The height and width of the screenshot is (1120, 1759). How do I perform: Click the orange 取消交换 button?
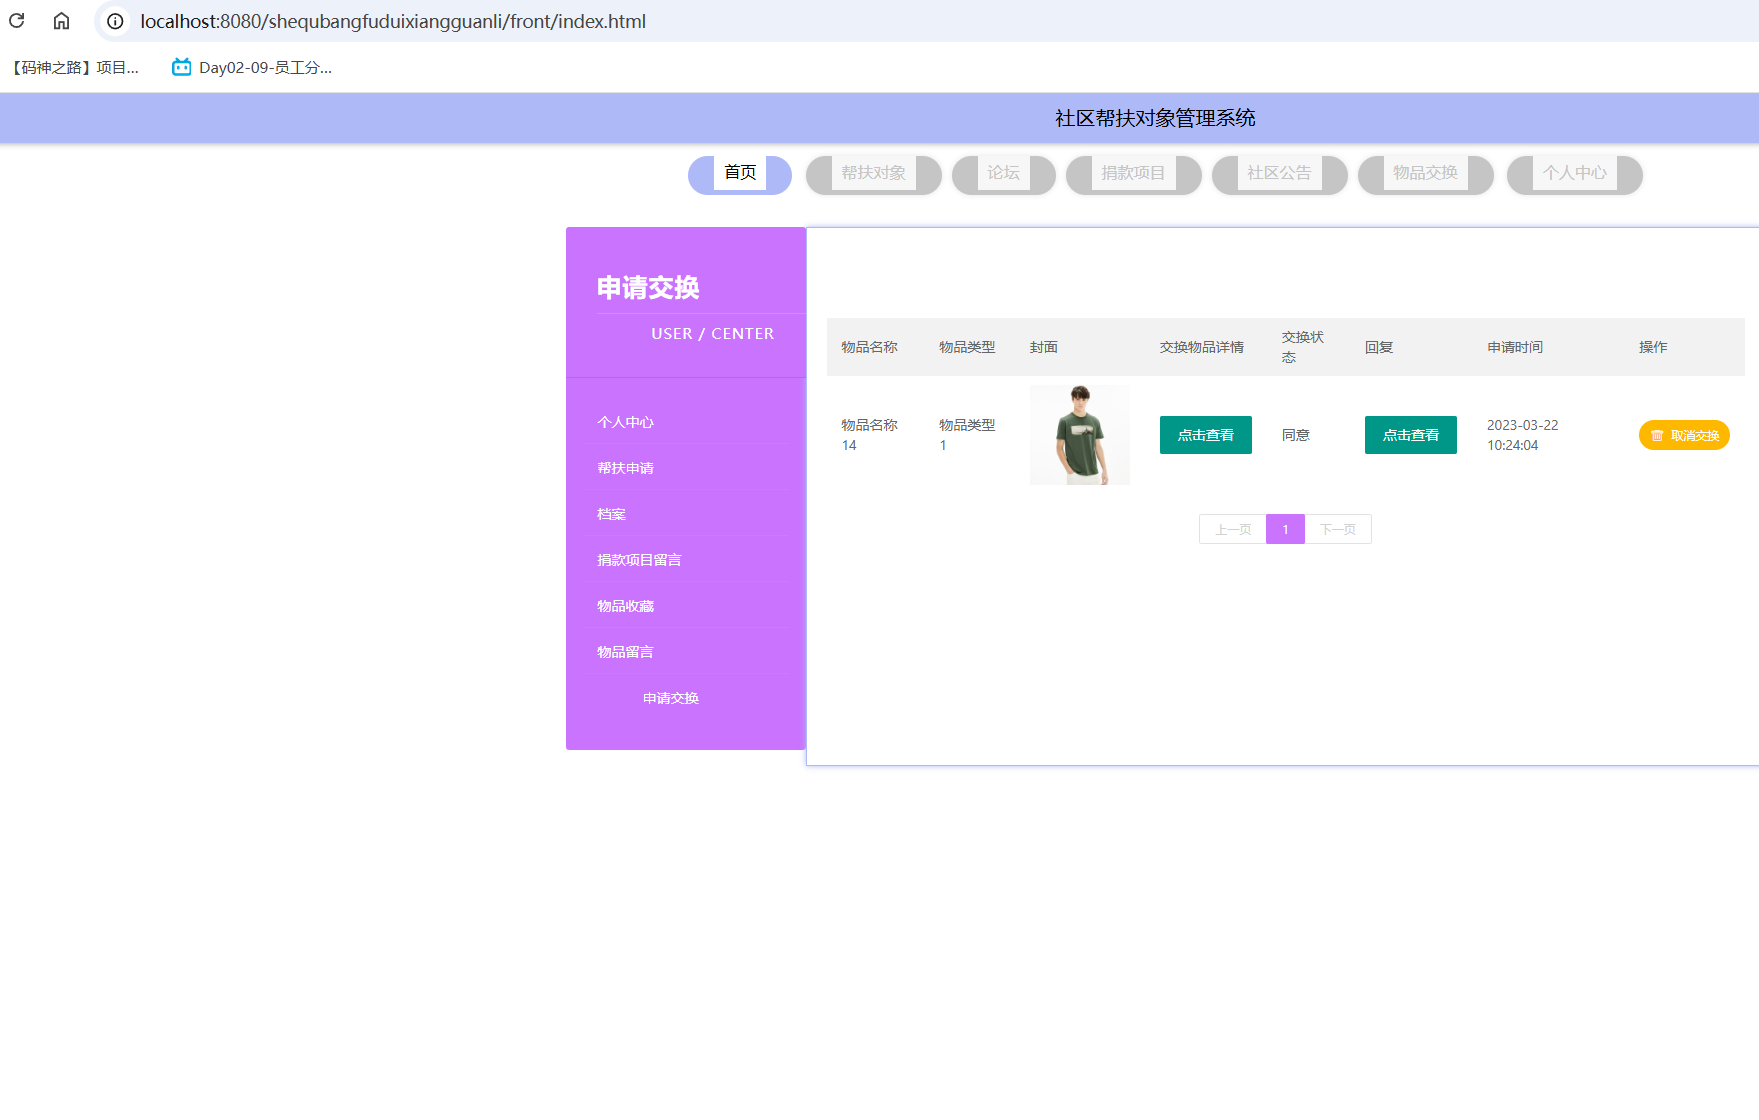pyautogui.click(x=1684, y=435)
